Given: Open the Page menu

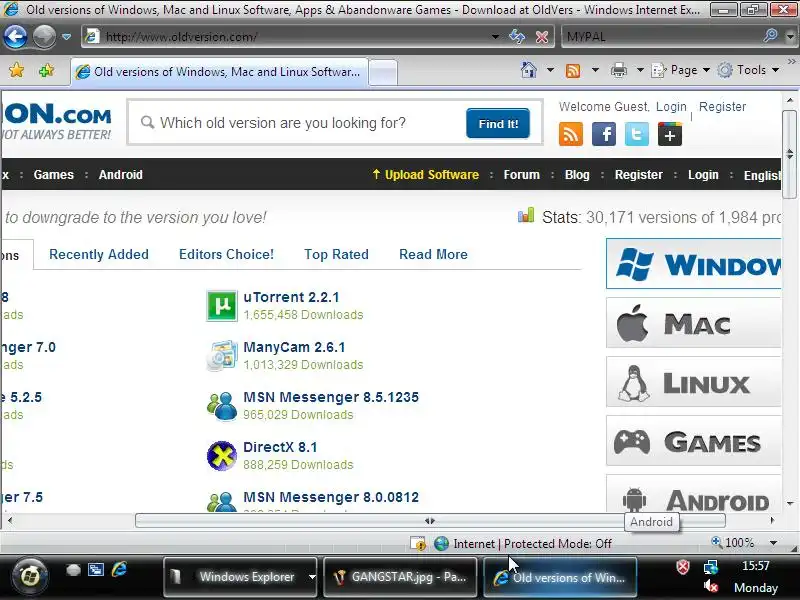Looking at the screenshot, I should point(681,70).
